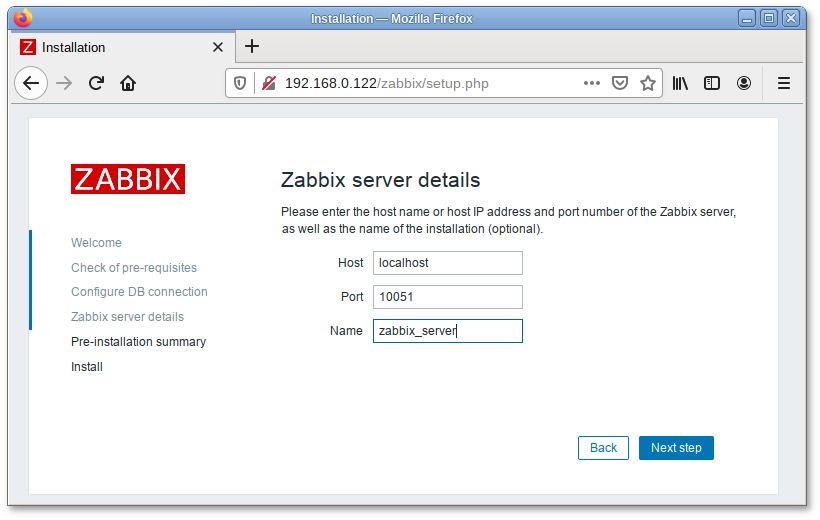Maximize the Firefox window
The image size is (820, 520).
tap(769, 18)
